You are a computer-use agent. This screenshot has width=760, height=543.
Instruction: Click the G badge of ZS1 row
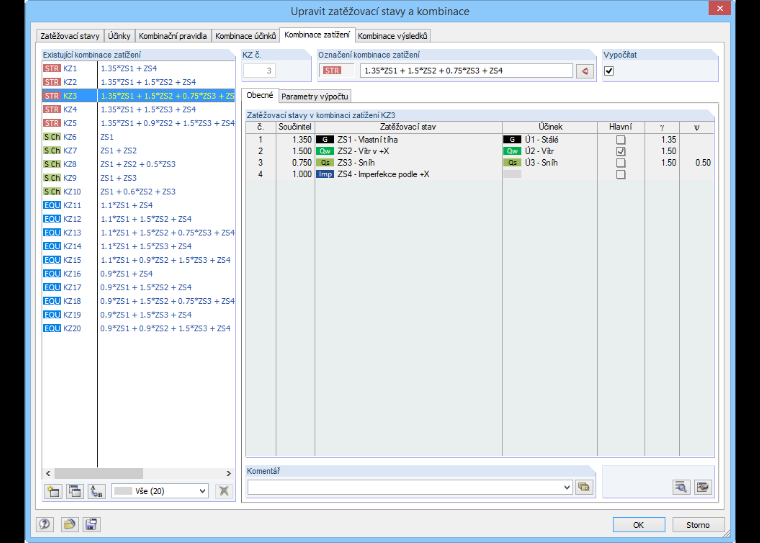click(325, 140)
